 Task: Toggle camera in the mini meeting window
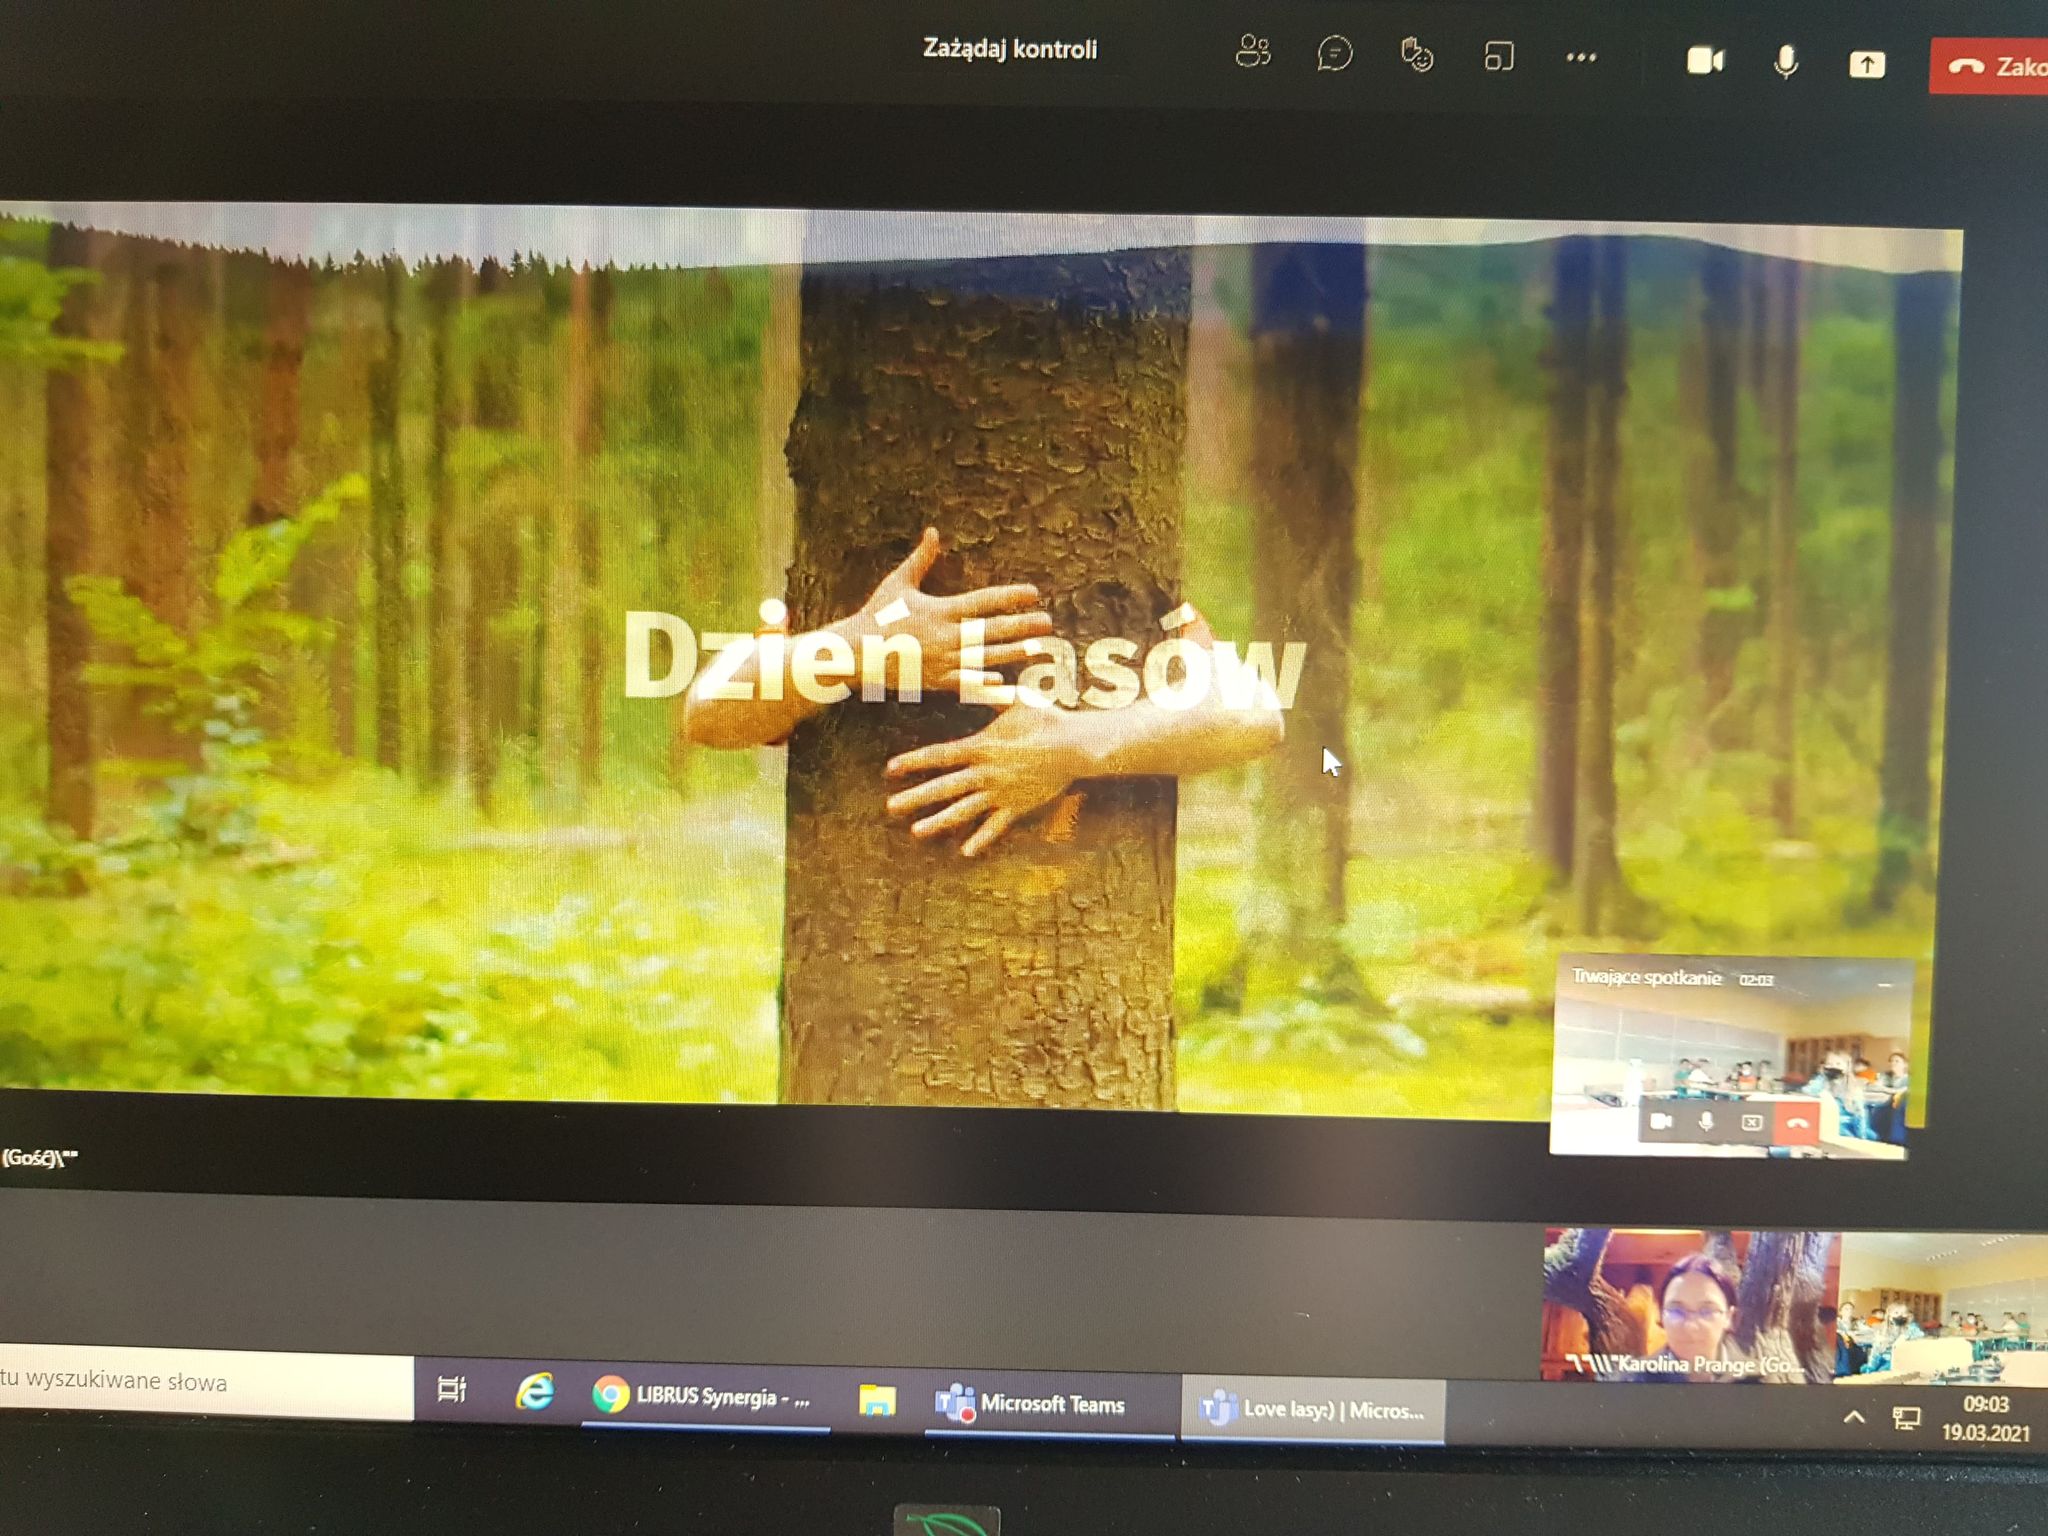[x=1661, y=1121]
